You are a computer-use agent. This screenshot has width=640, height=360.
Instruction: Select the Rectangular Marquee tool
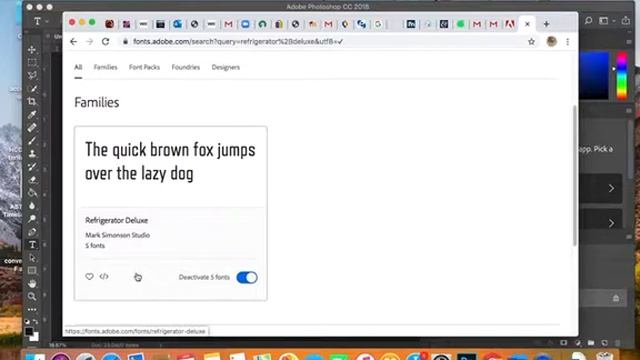32,63
